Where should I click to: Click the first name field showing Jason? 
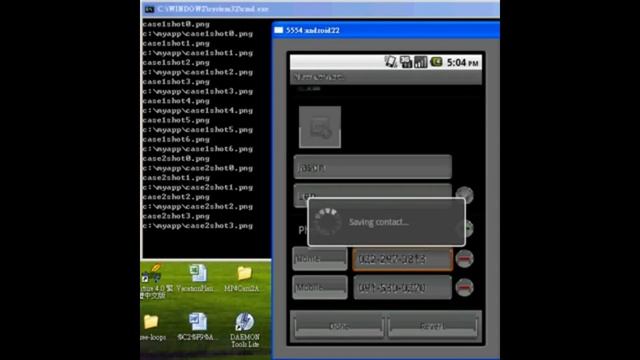click(373, 167)
